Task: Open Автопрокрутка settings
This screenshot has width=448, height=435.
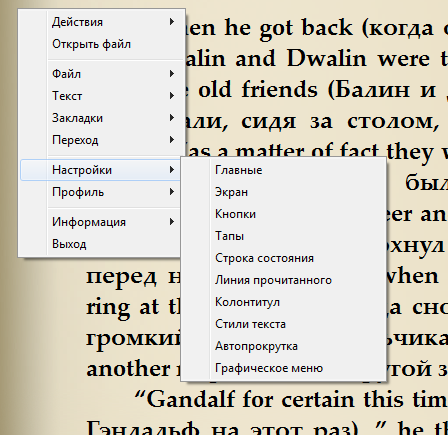Action: 283,346
